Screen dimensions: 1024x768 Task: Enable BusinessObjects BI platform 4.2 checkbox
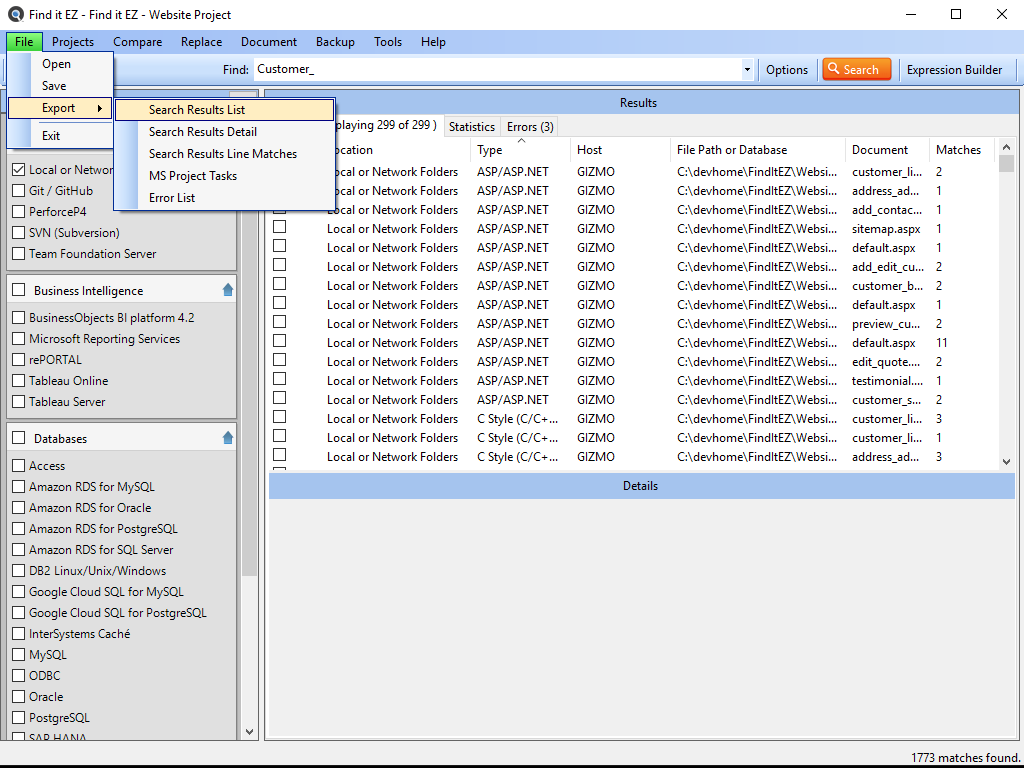[x=19, y=317]
